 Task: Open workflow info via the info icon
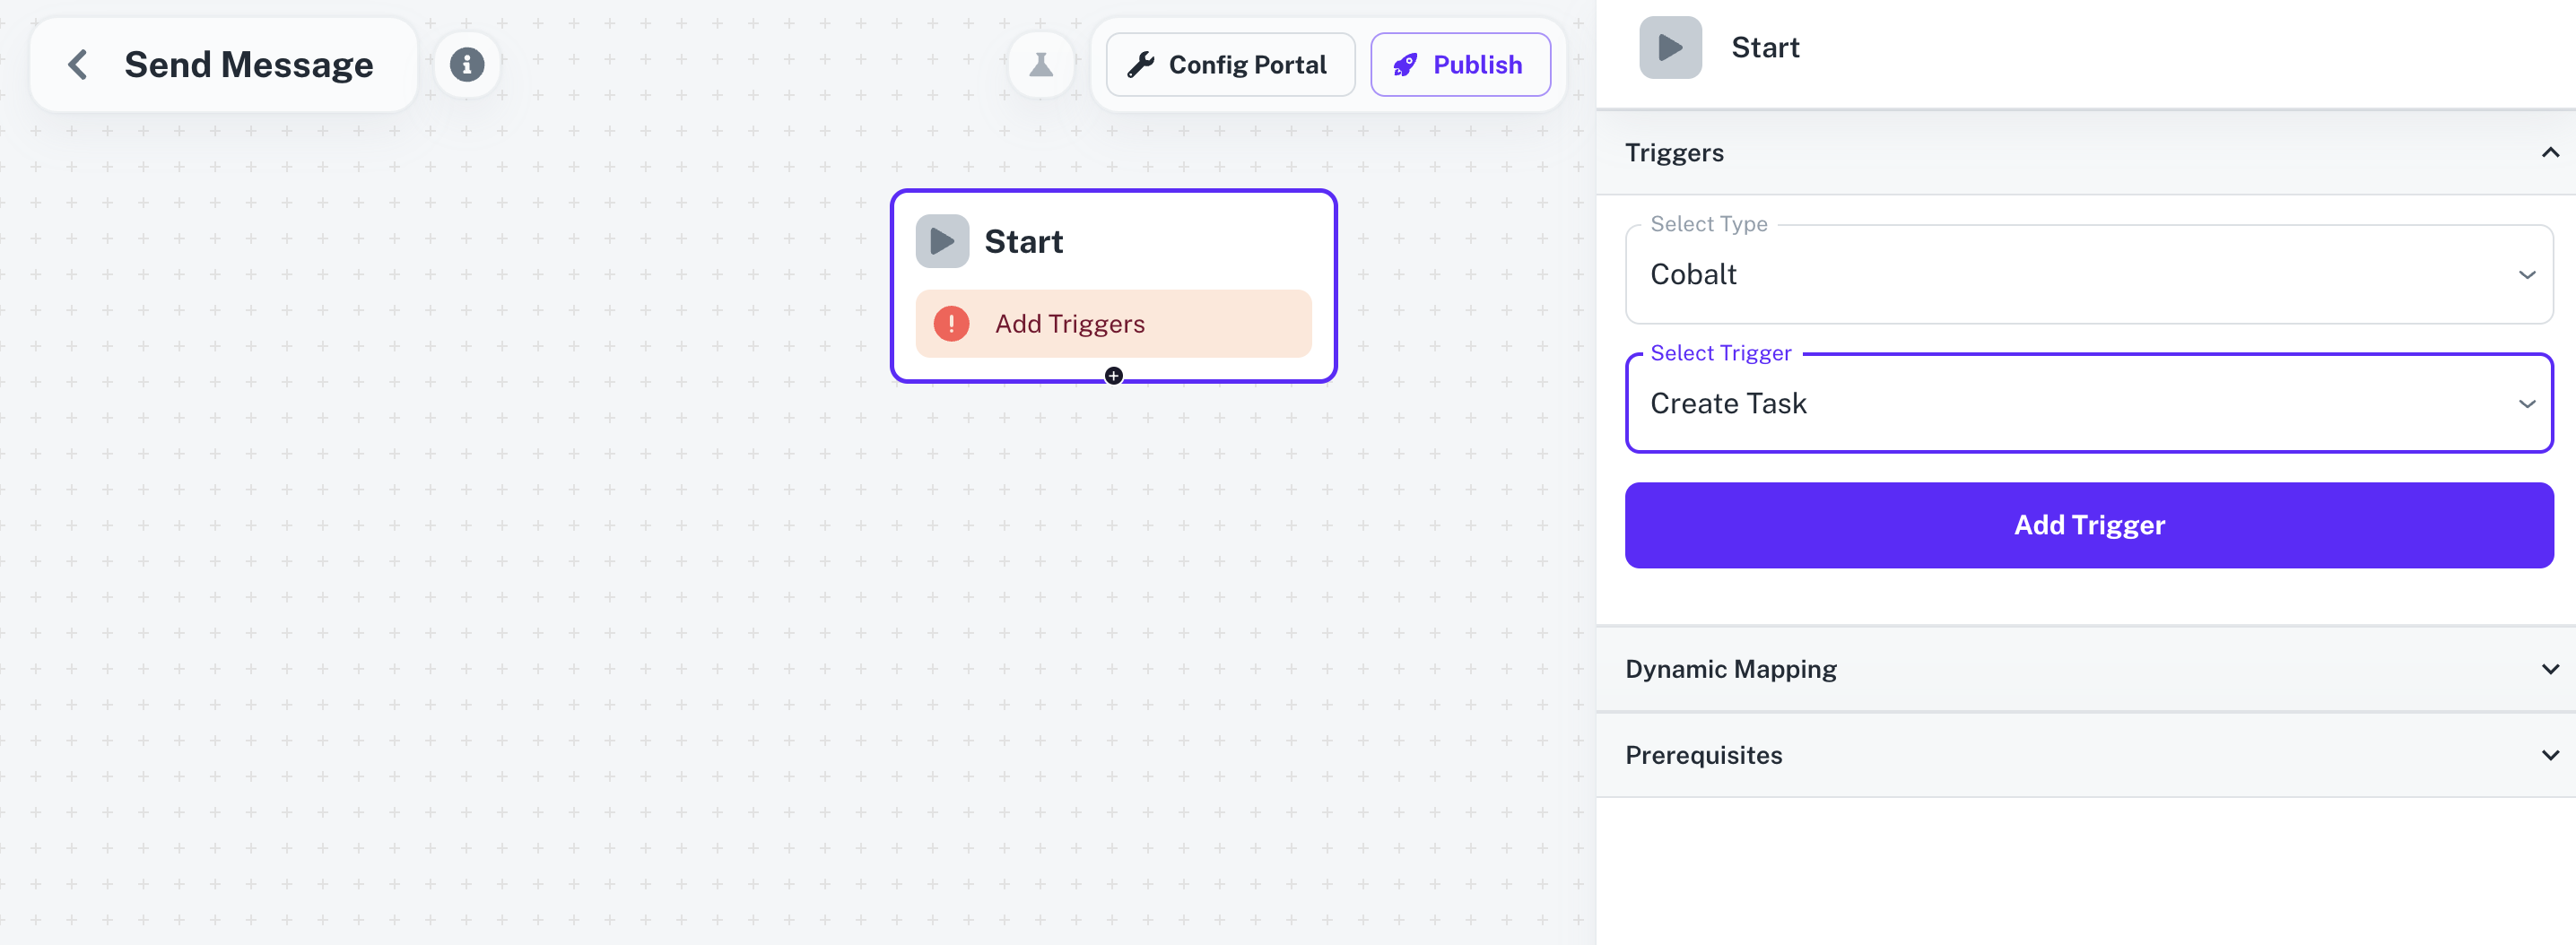pyautogui.click(x=466, y=63)
